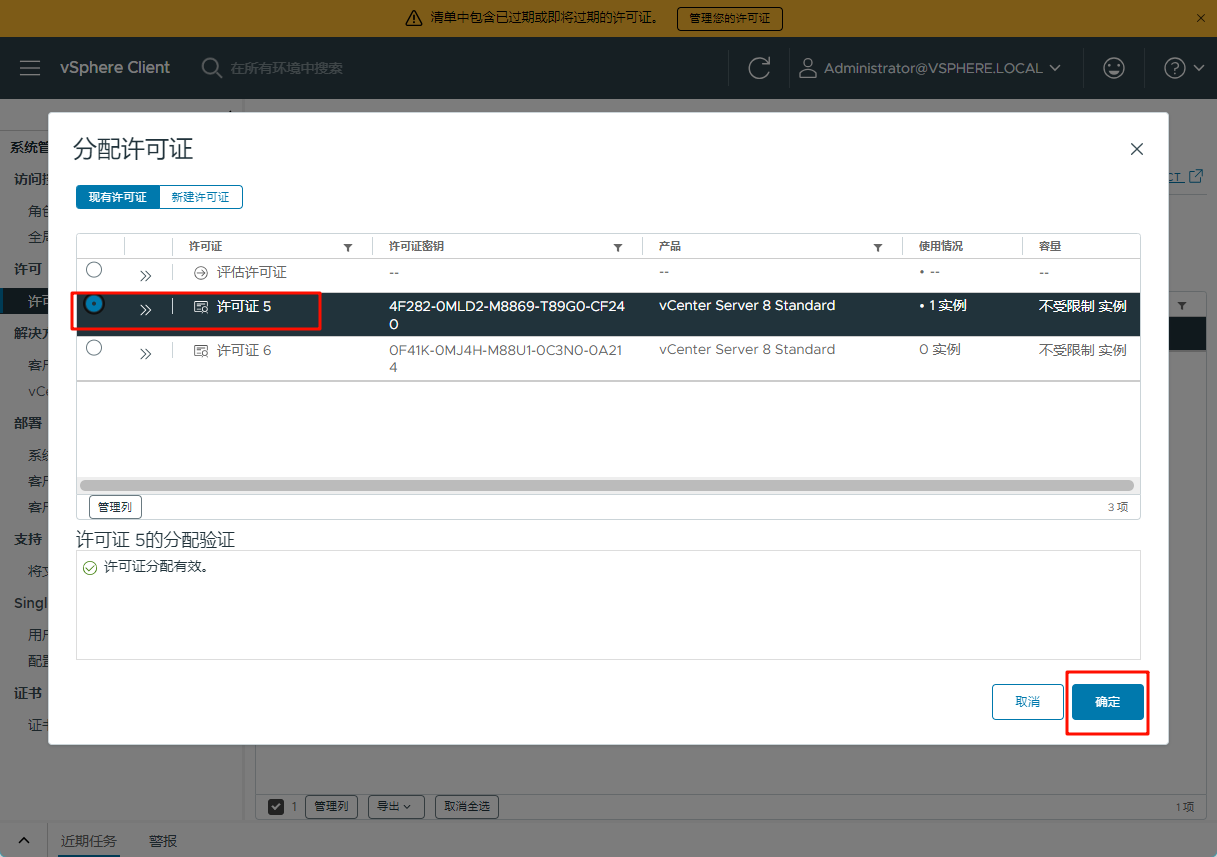The width and height of the screenshot is (1217, 857).
Task: Click the green valid checkmark icon
Action: (90, 568)
